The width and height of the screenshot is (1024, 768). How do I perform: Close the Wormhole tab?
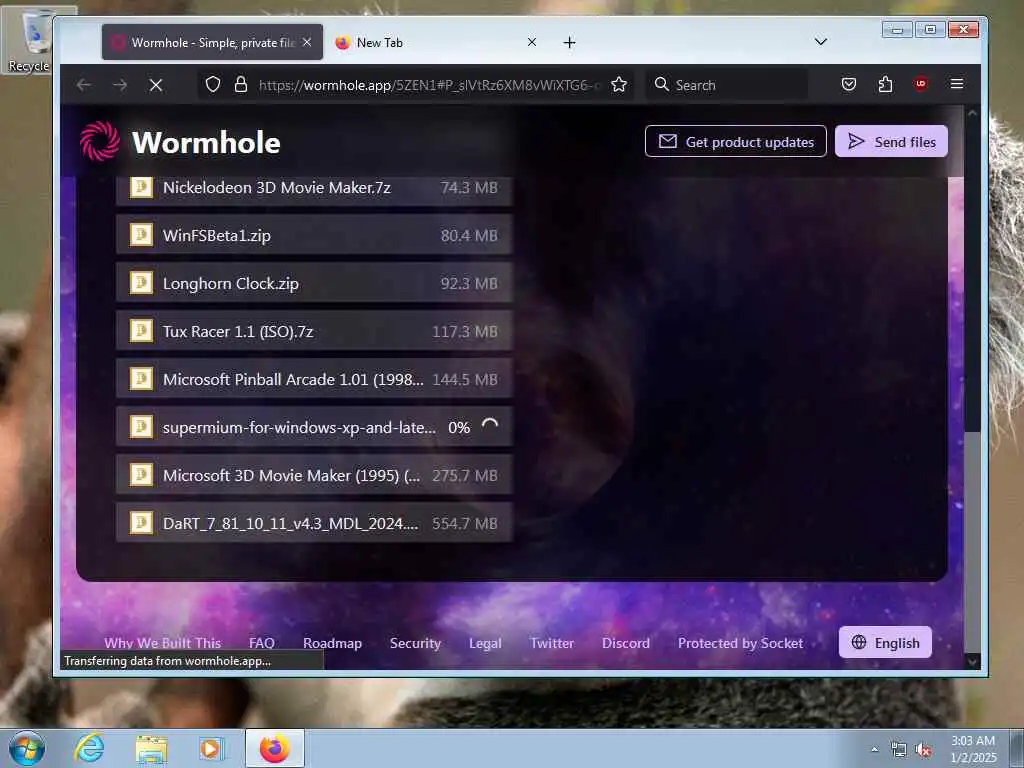307,42
